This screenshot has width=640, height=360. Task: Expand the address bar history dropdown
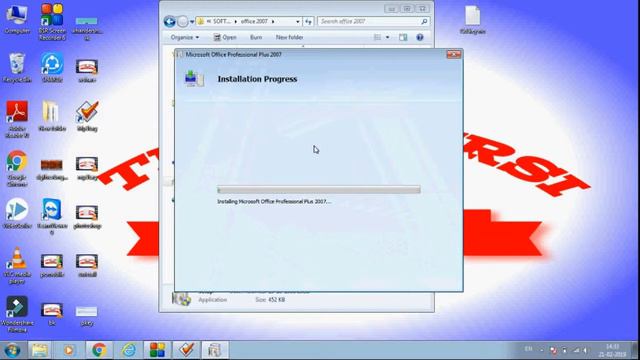(298, 21)
